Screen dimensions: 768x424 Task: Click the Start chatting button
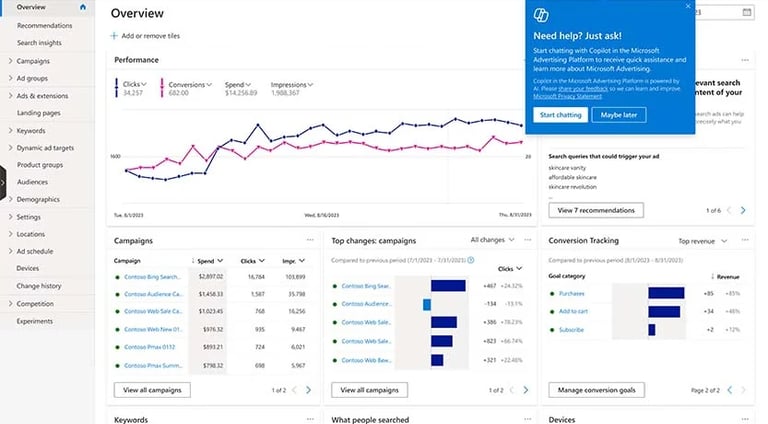coord(560,115)
